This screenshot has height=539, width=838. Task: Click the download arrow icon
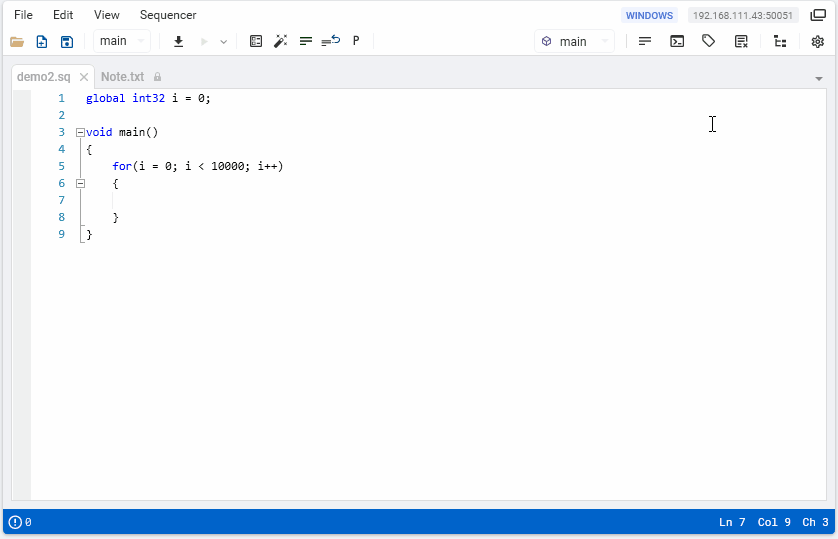click(179, 42)
